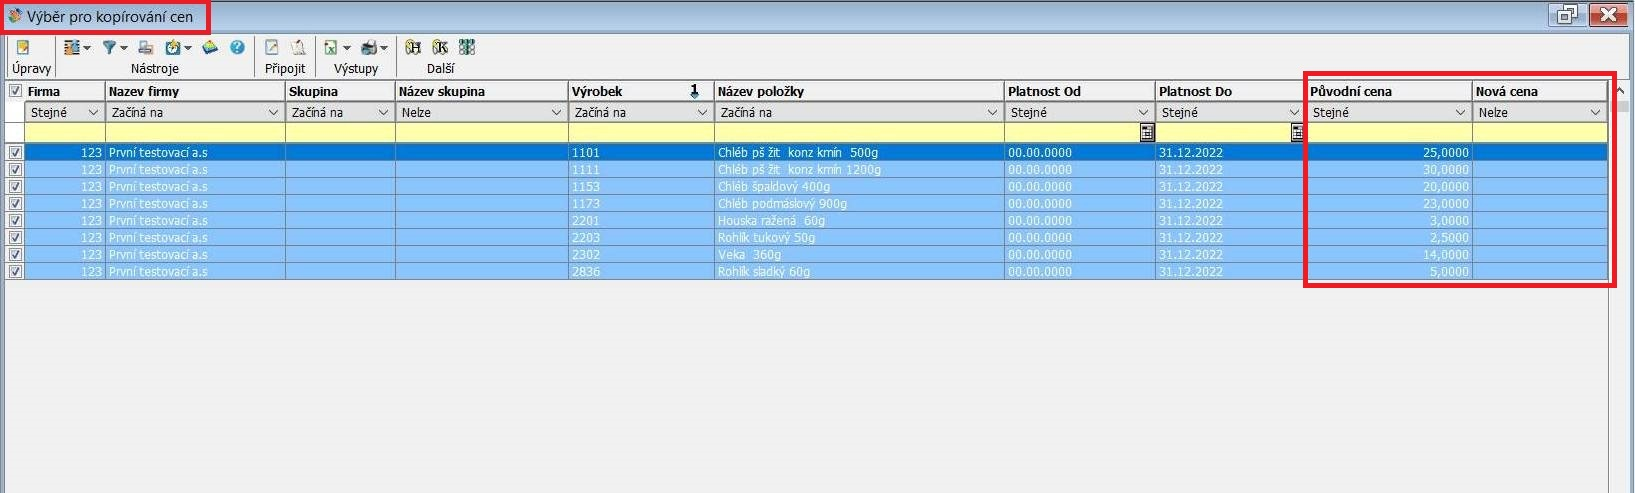Screen dimensions: 1635x493
Task: Click the blue question mark help icon
Action: (237, 47)
